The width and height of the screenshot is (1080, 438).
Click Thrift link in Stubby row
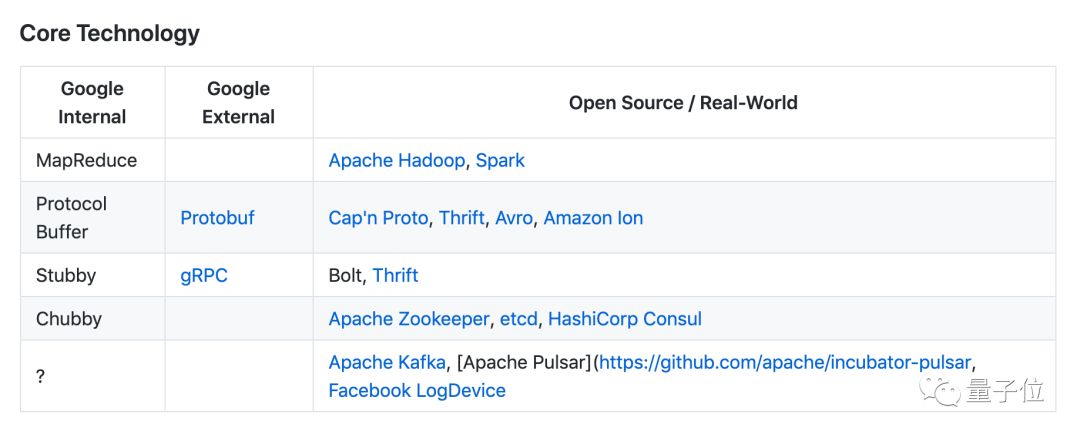395,276
